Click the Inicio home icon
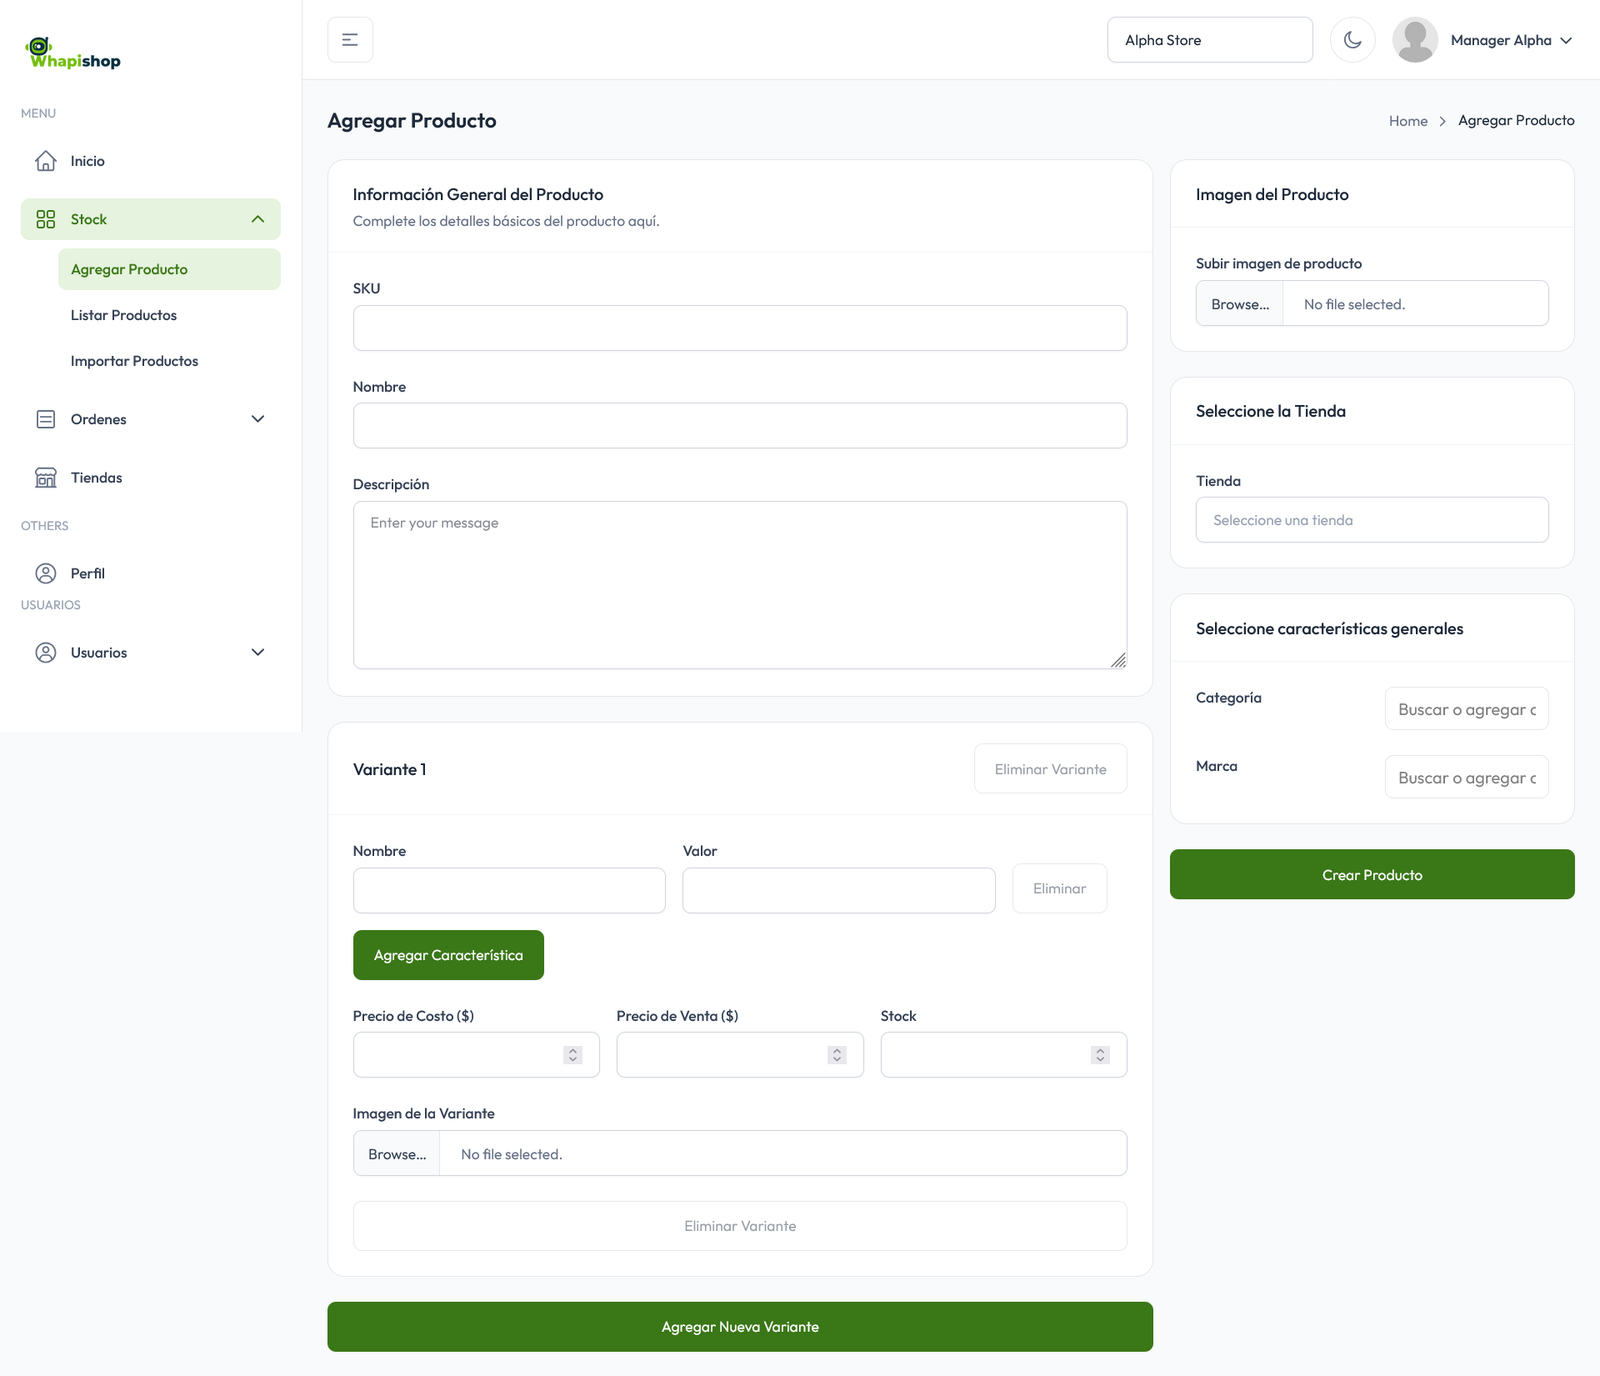The width and height of the screenshot is (1600, 1376). tap(46, 161)
